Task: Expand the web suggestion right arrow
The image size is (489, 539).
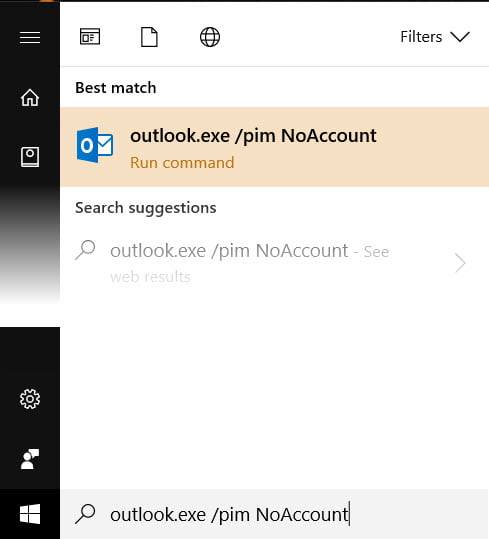Action: click(460, 263)
